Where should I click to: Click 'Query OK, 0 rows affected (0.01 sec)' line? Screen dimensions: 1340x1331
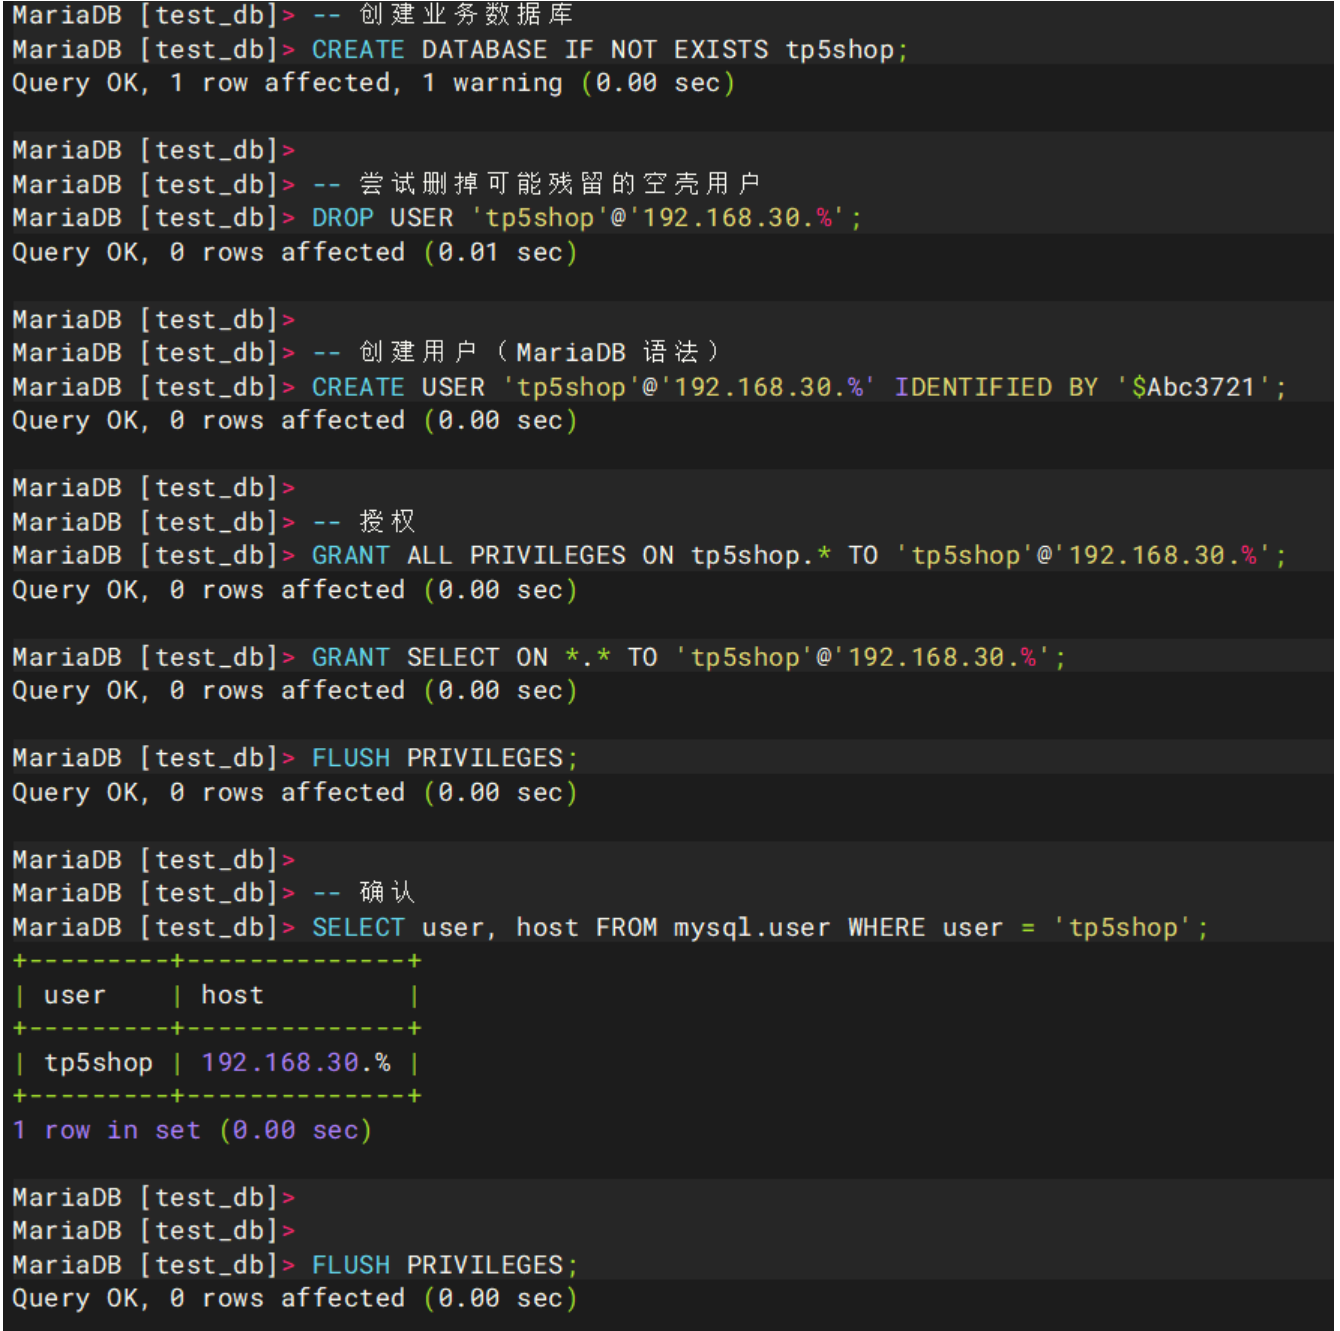[295, 252]
